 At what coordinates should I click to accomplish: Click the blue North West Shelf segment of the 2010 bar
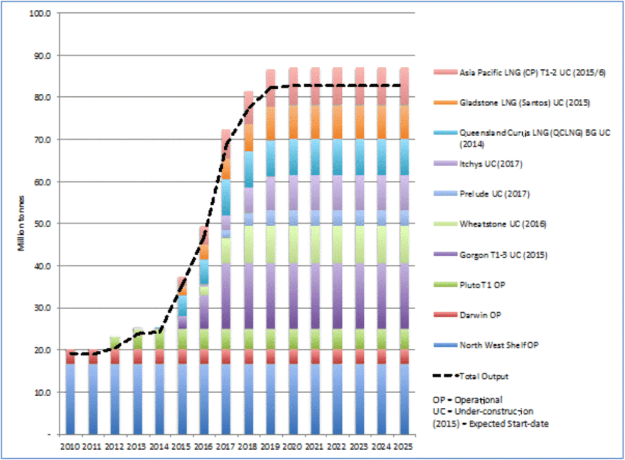(69, 400)
